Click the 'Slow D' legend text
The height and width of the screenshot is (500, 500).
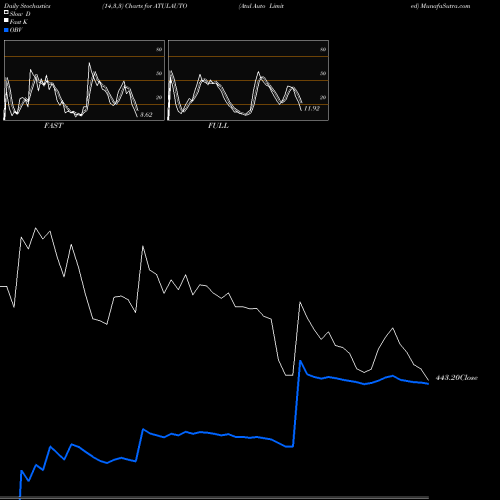(20, 14)
